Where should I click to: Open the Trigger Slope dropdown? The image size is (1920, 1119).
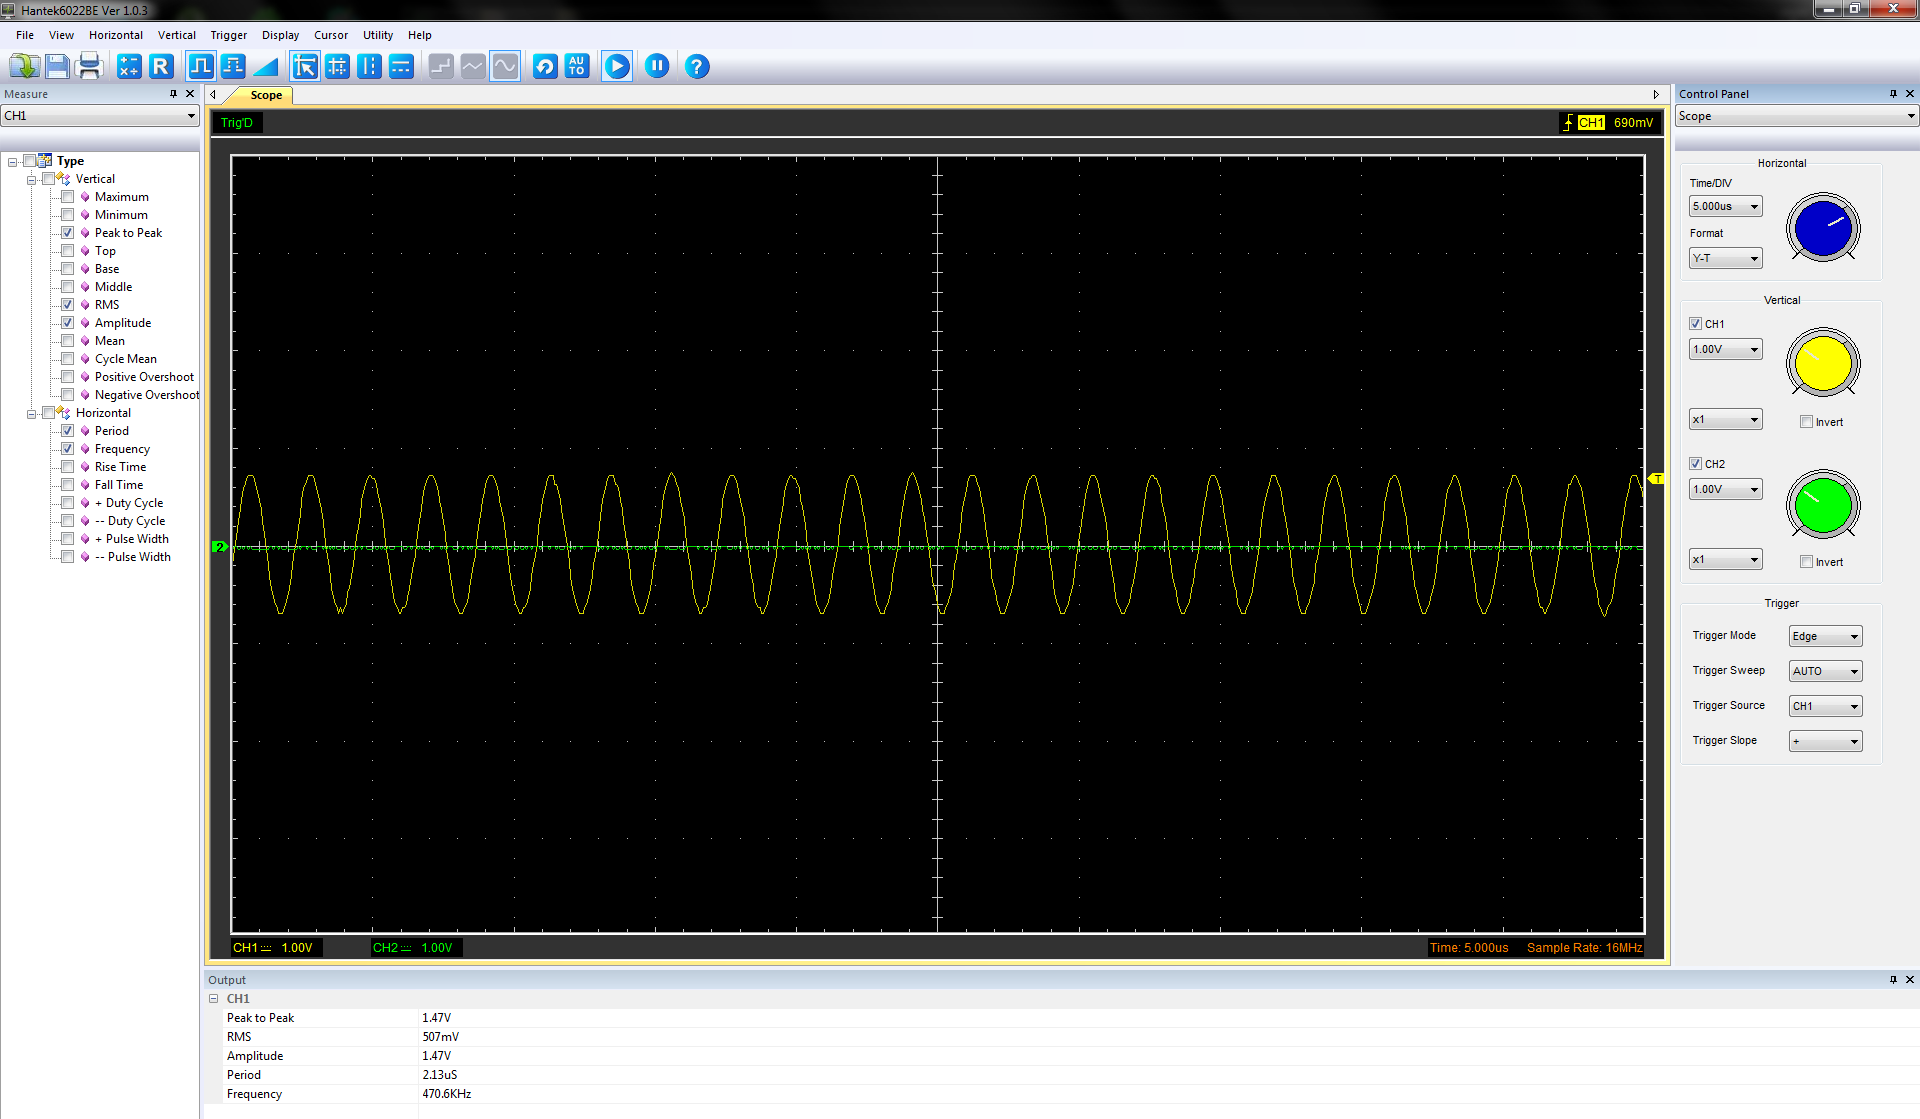(x=1826, y=742)
